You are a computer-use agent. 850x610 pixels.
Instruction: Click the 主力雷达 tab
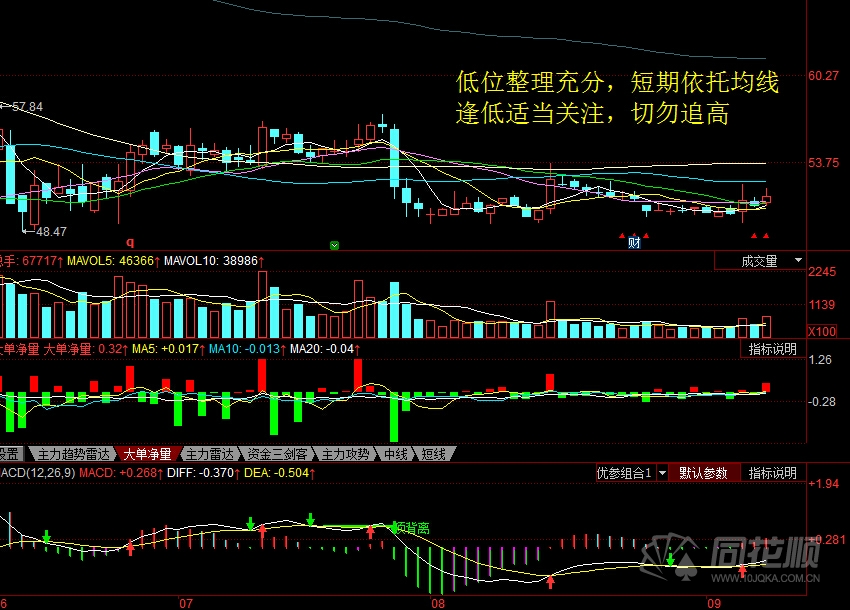[x=211, y=453]
